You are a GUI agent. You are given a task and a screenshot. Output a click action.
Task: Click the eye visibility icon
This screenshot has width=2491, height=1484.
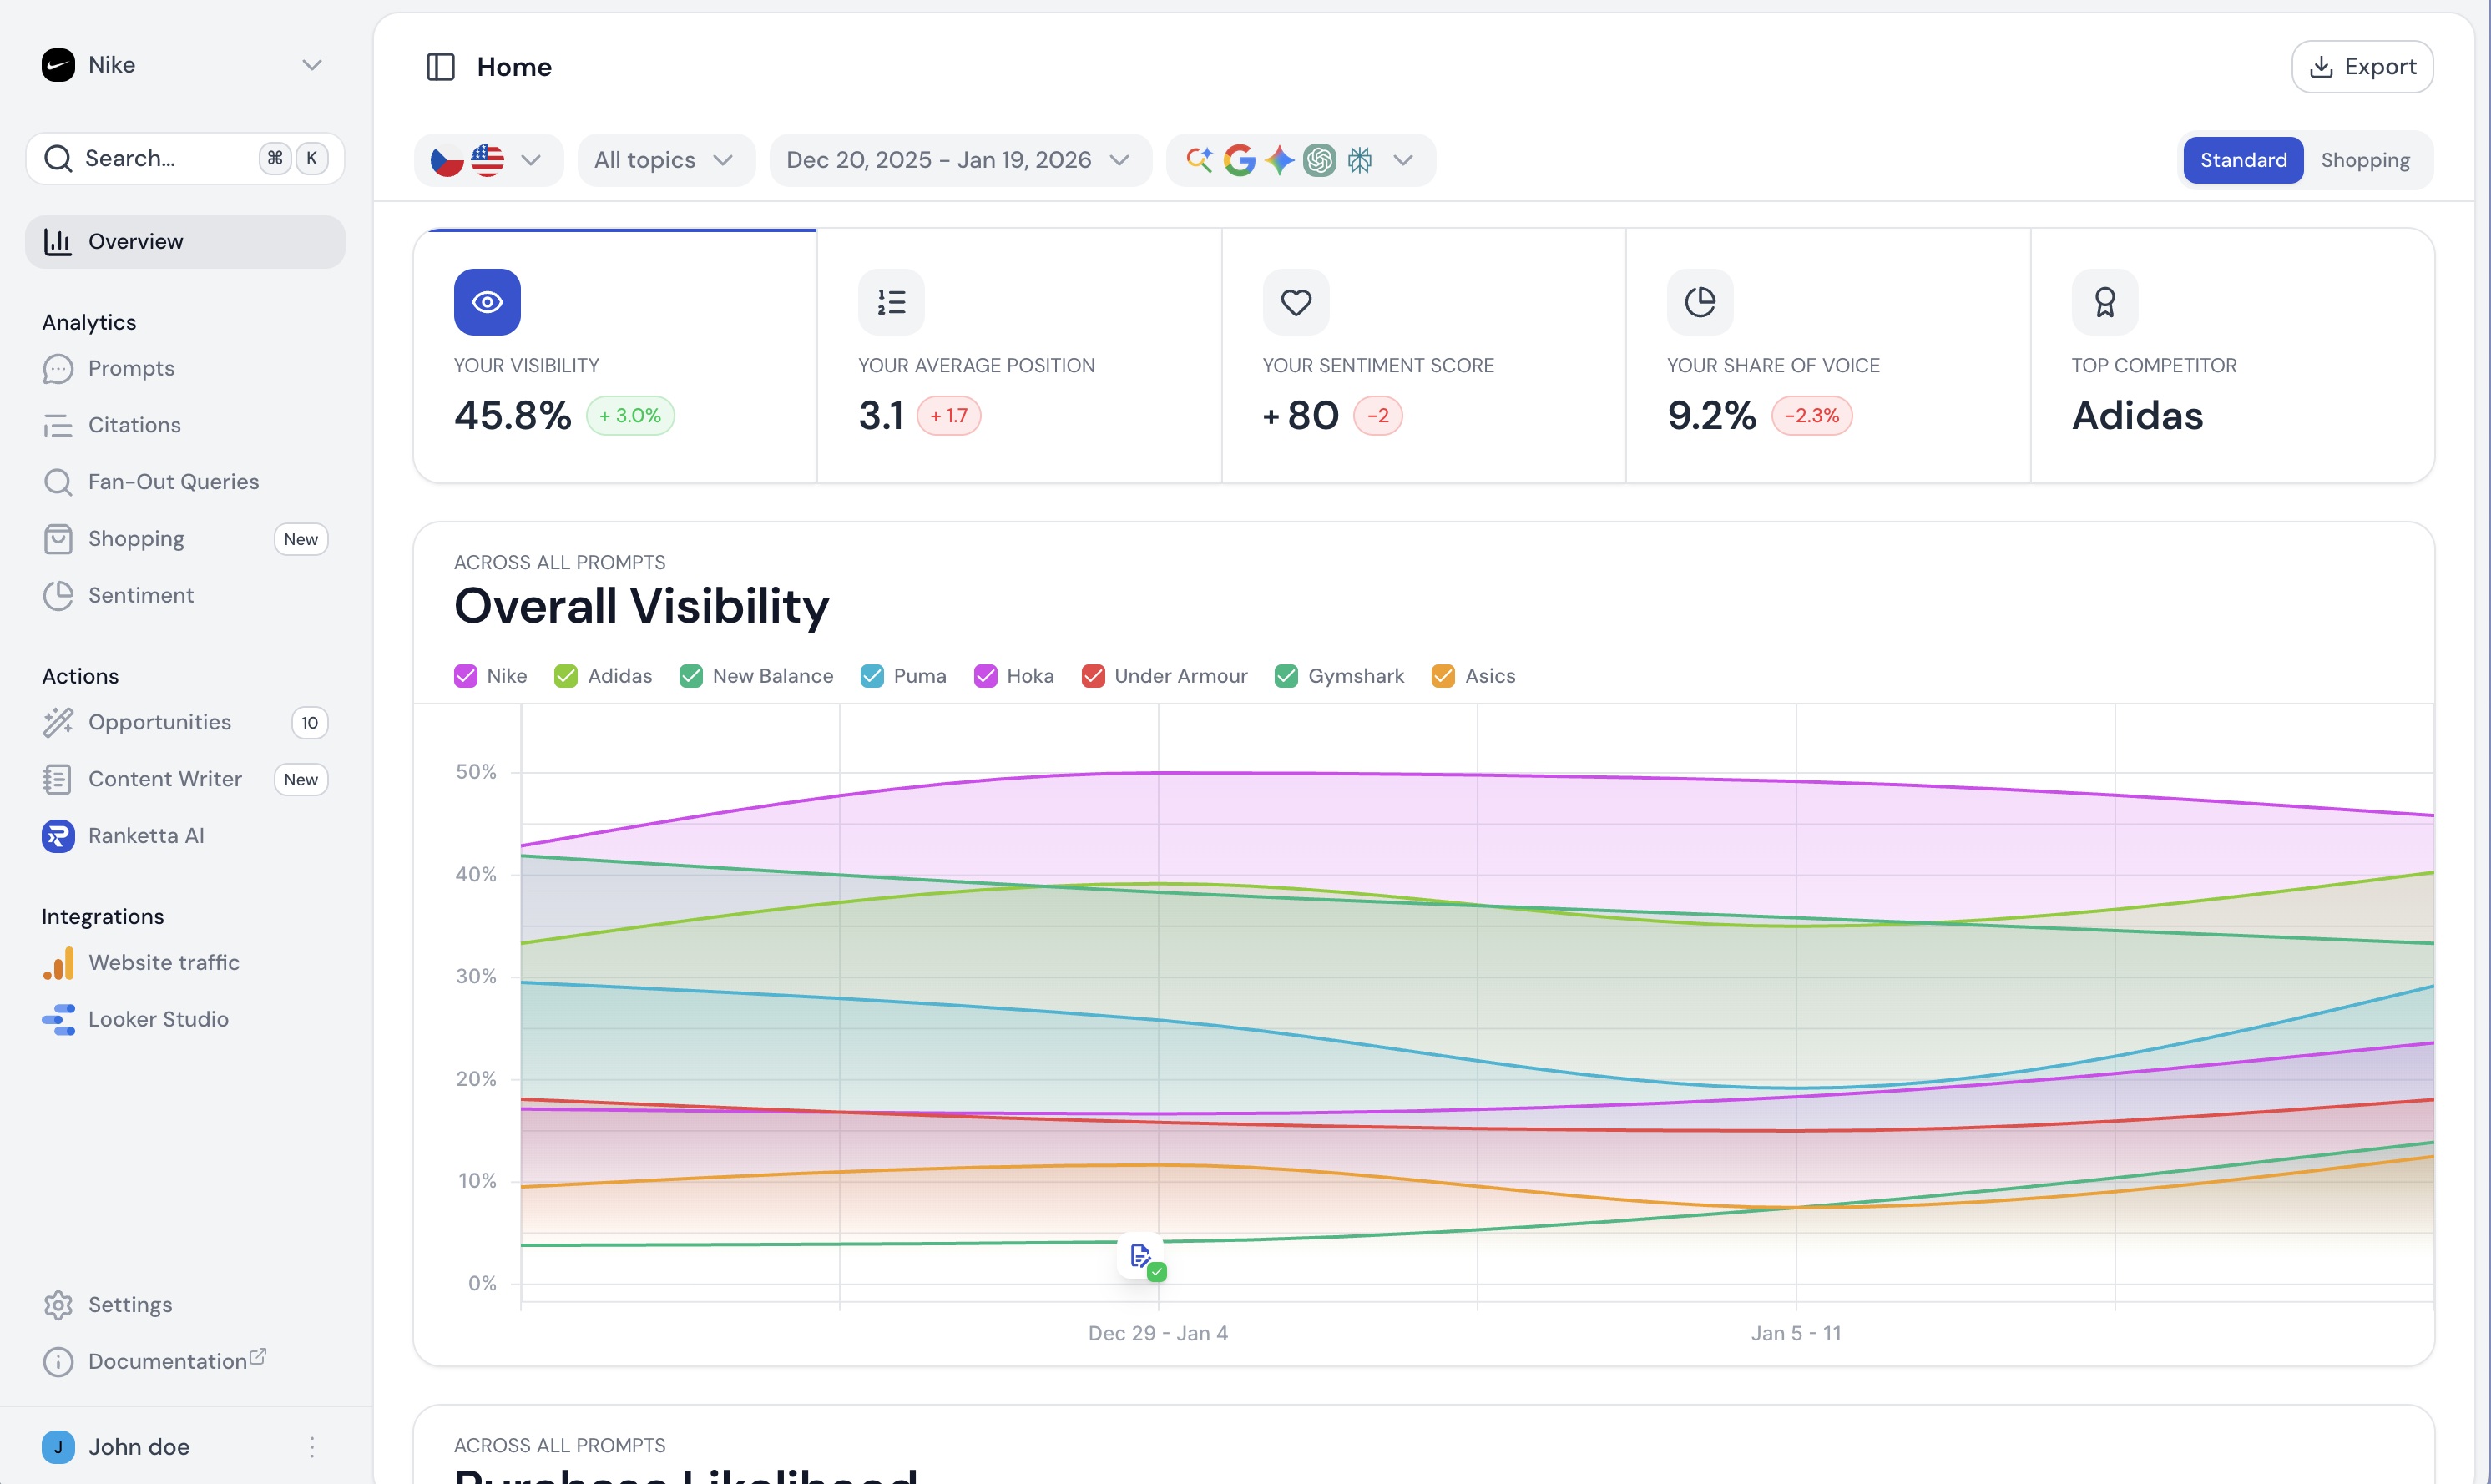pos(487,302)
